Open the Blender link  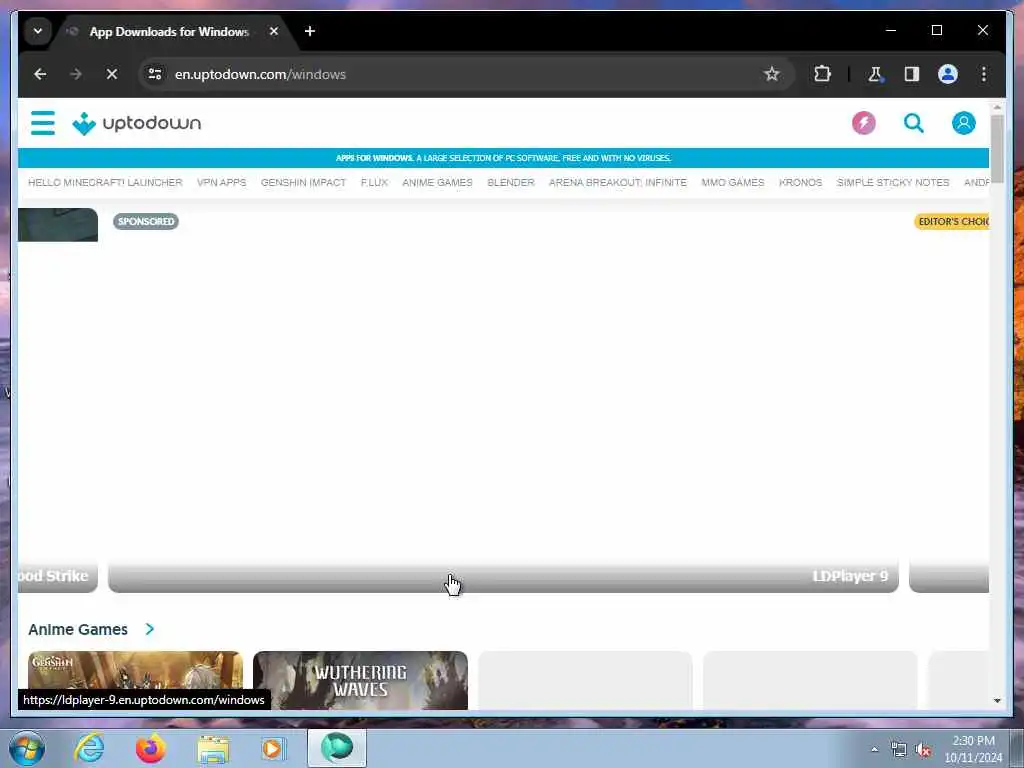click(511, 183)
